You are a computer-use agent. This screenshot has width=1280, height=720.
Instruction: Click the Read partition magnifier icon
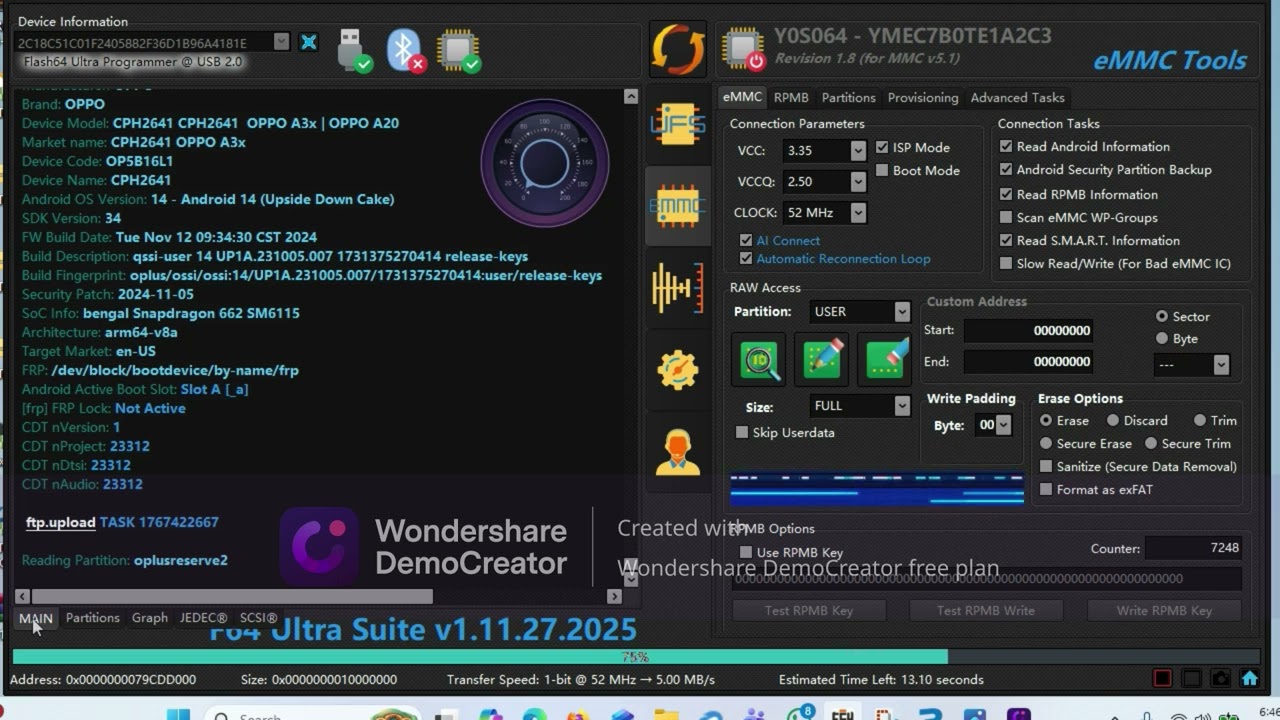click(760, 360)
